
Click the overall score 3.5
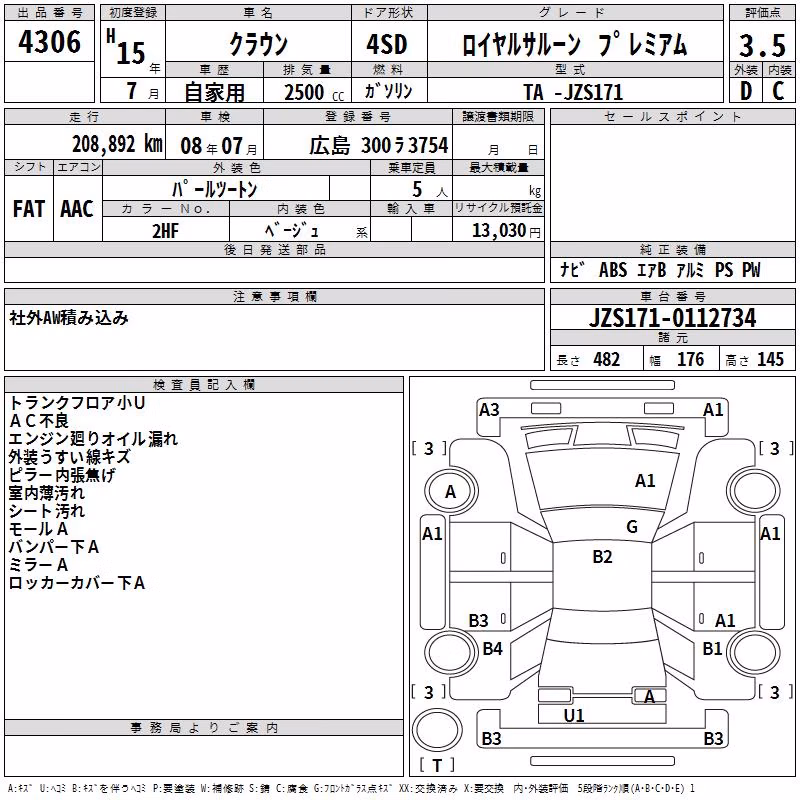pyautogui.click(x=762, y=45)
